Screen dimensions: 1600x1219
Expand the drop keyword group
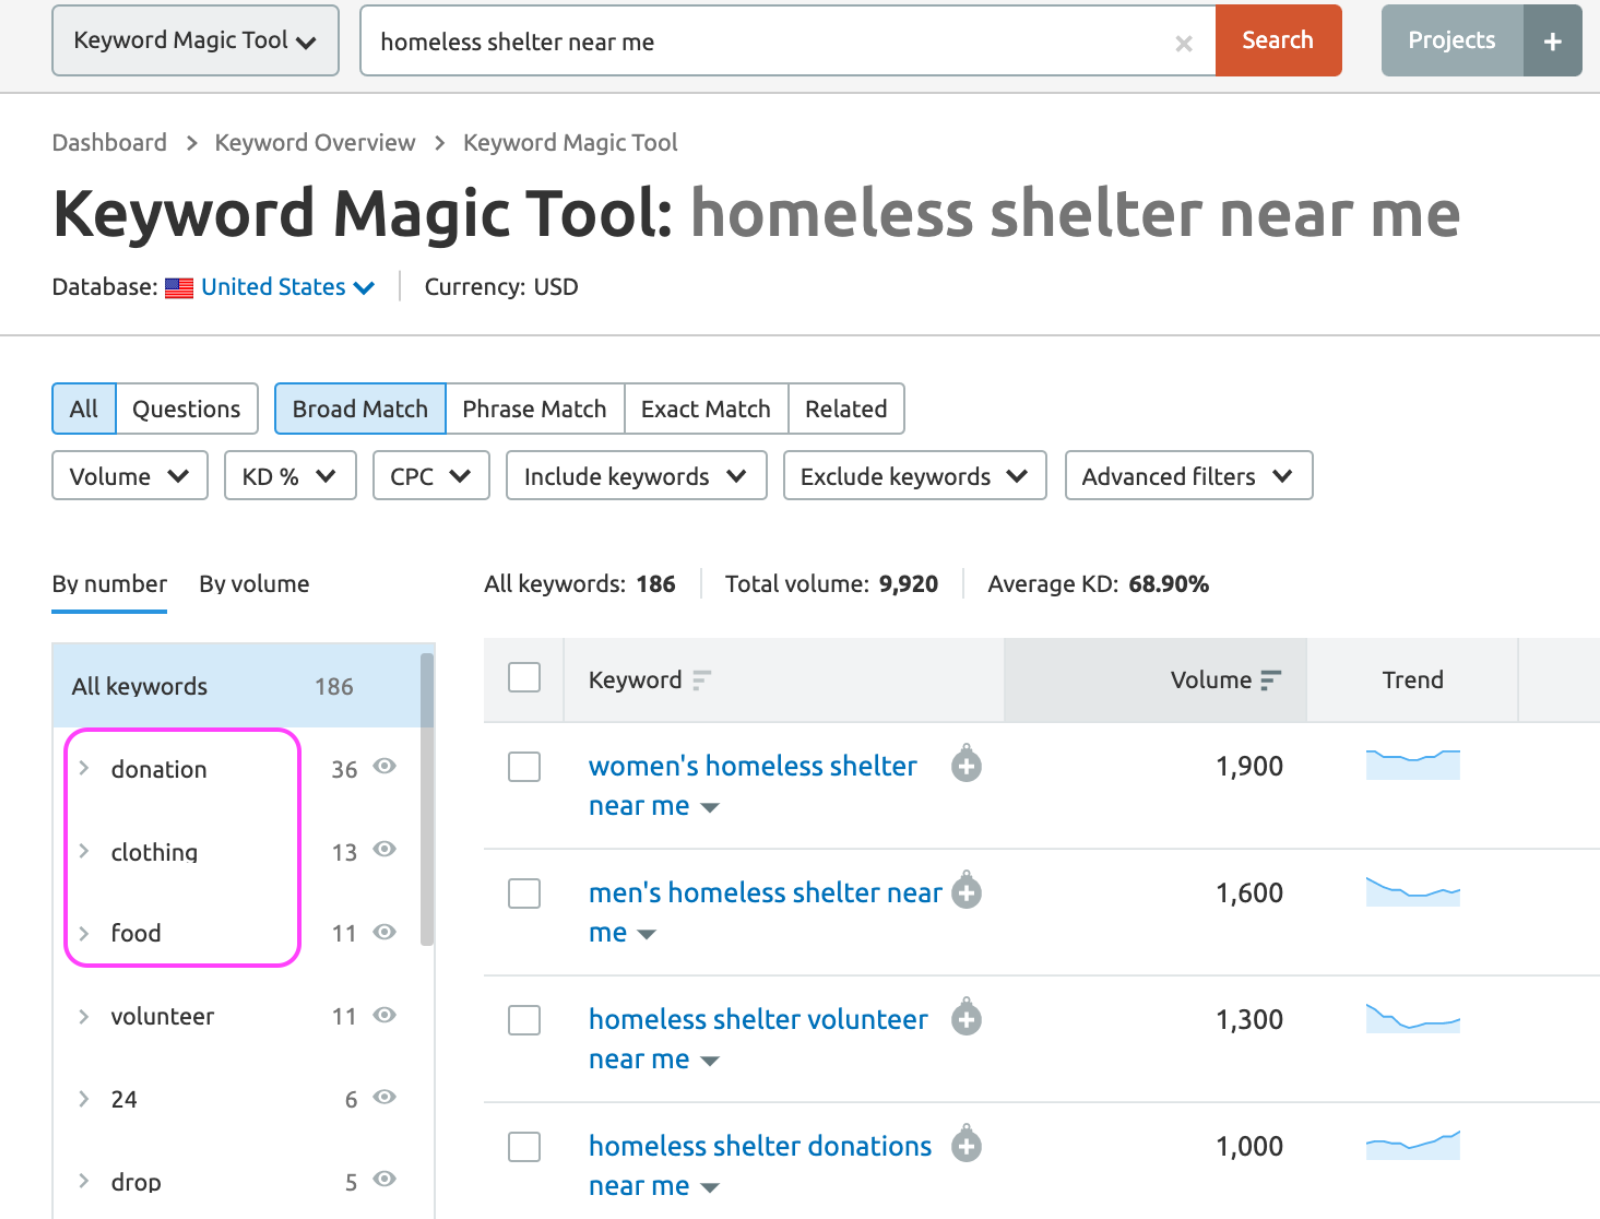click(x=84, y=1181)
